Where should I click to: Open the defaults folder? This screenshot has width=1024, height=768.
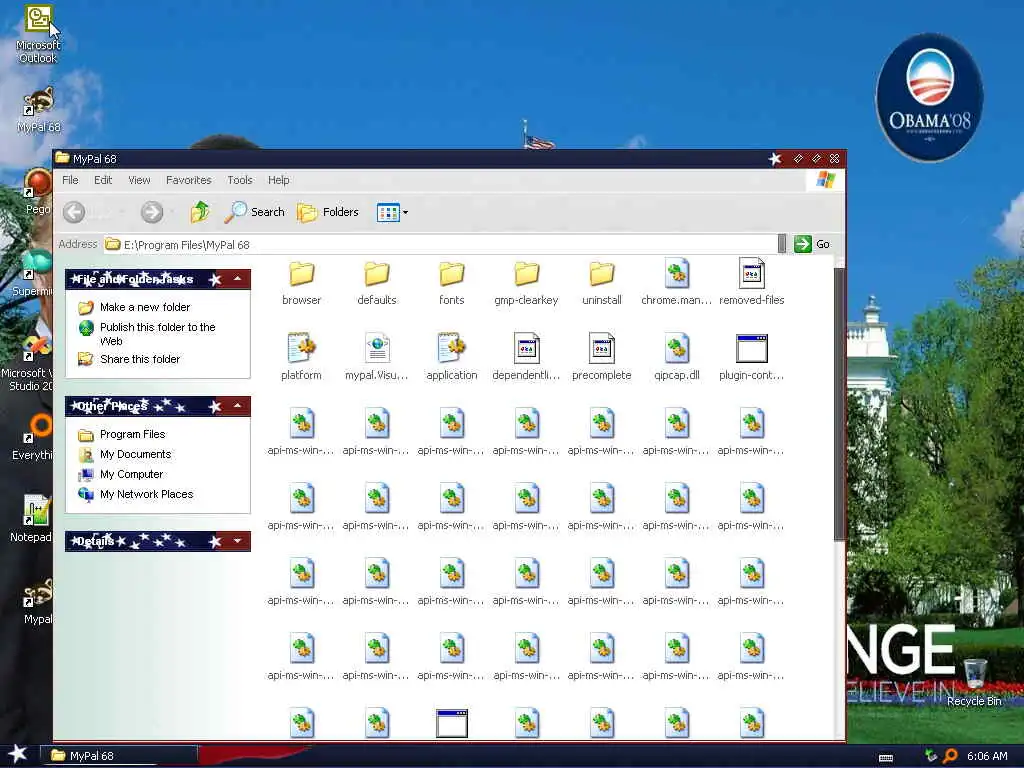tap(377, 282)
